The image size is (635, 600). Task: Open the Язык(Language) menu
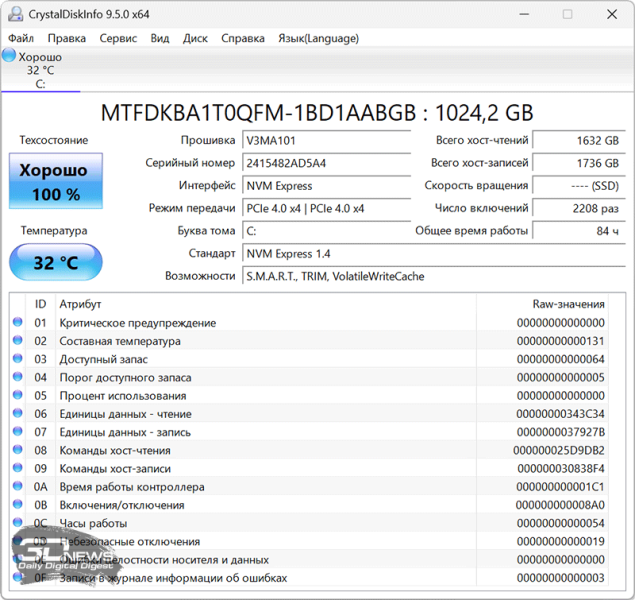pyautogui.click(x=318, y=38)
